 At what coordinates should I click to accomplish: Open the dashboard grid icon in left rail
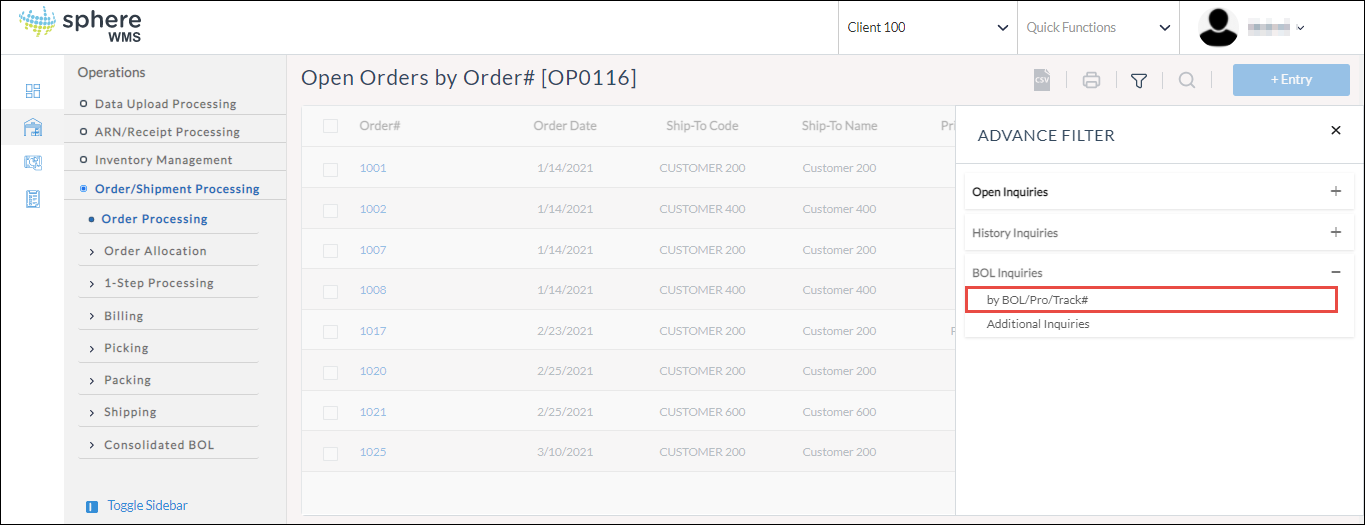click(x=33, y=91)
